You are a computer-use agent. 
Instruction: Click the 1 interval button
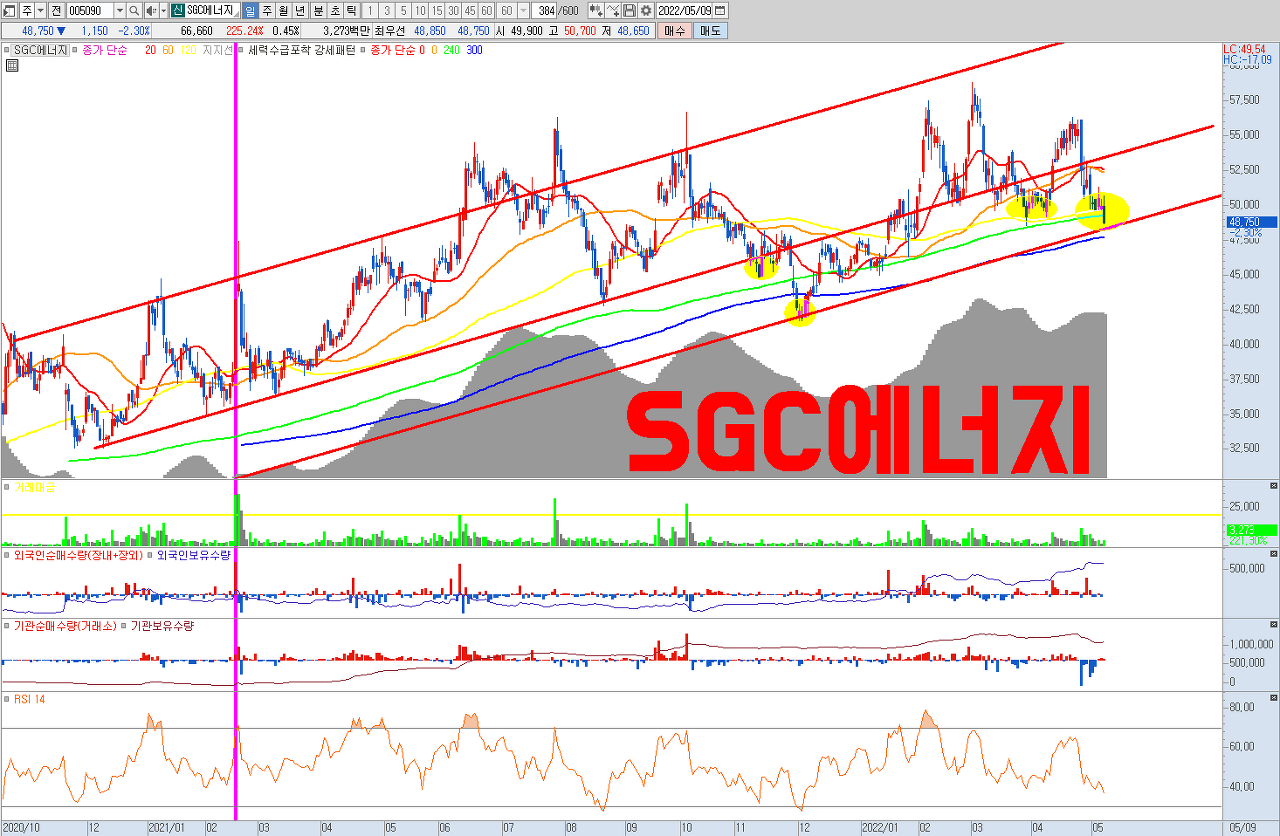click(371, 10)
